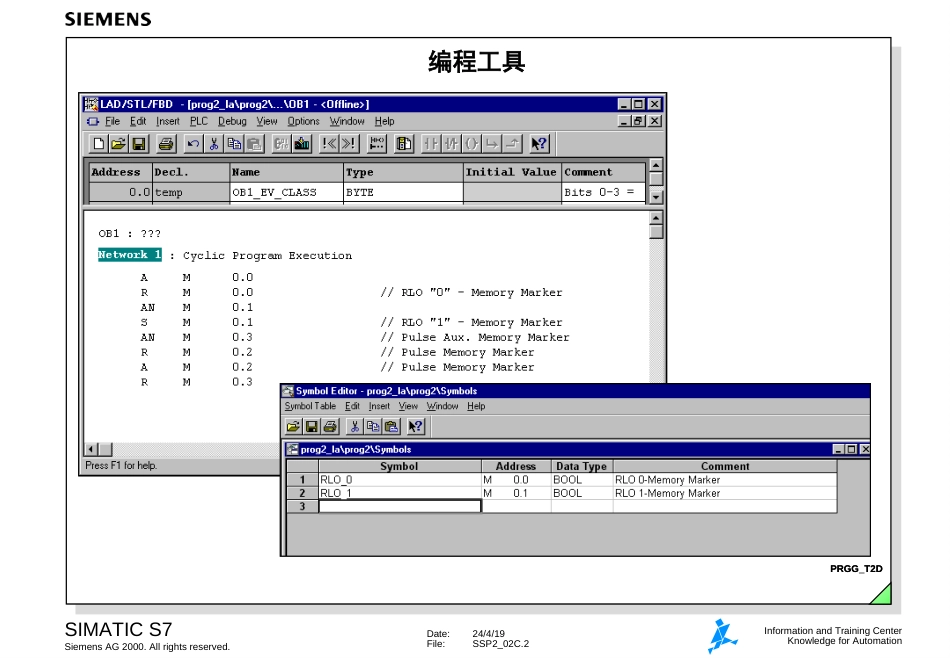The width and height of the screenshot is (950, 658).
Task: Open the PLC menu in LAD/STL/FBD
Action: [x=198, y=121]
